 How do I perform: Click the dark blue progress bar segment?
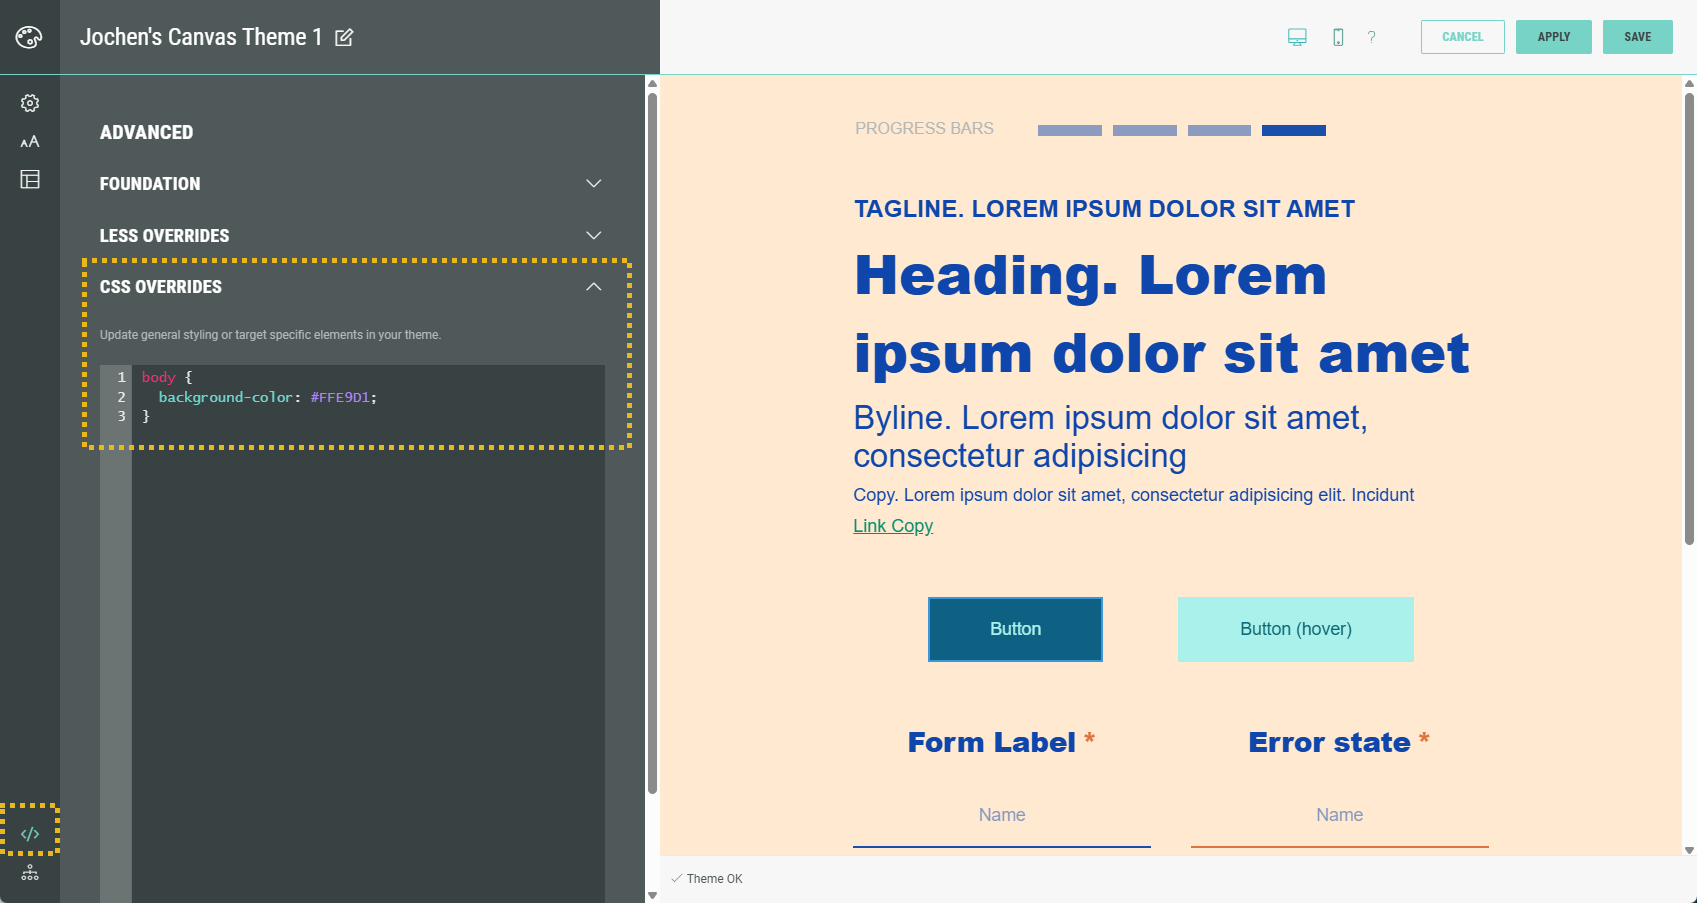click(x=1293, y=131)
